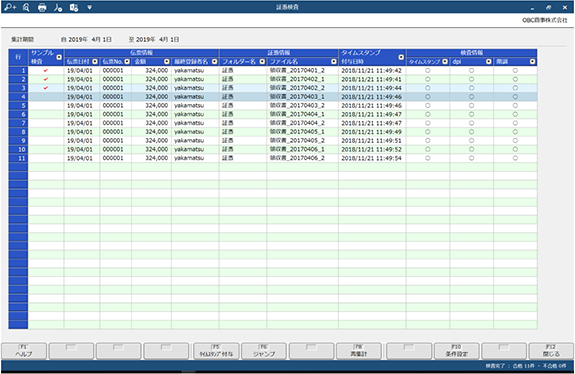This screenshot has height=374, width=575.
Task: Open the フォルダー名 column filter dropdown
Action: (x=262, y=62)
